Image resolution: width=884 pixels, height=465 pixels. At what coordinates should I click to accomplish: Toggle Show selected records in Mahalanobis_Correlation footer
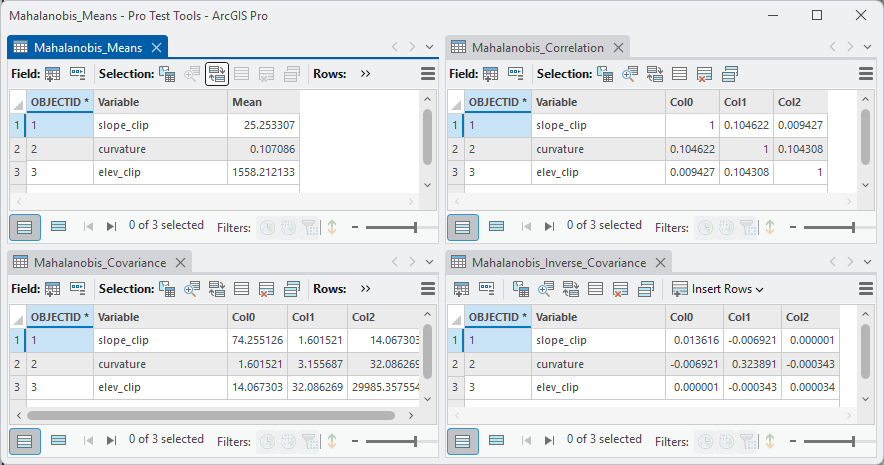coord(497,227)
